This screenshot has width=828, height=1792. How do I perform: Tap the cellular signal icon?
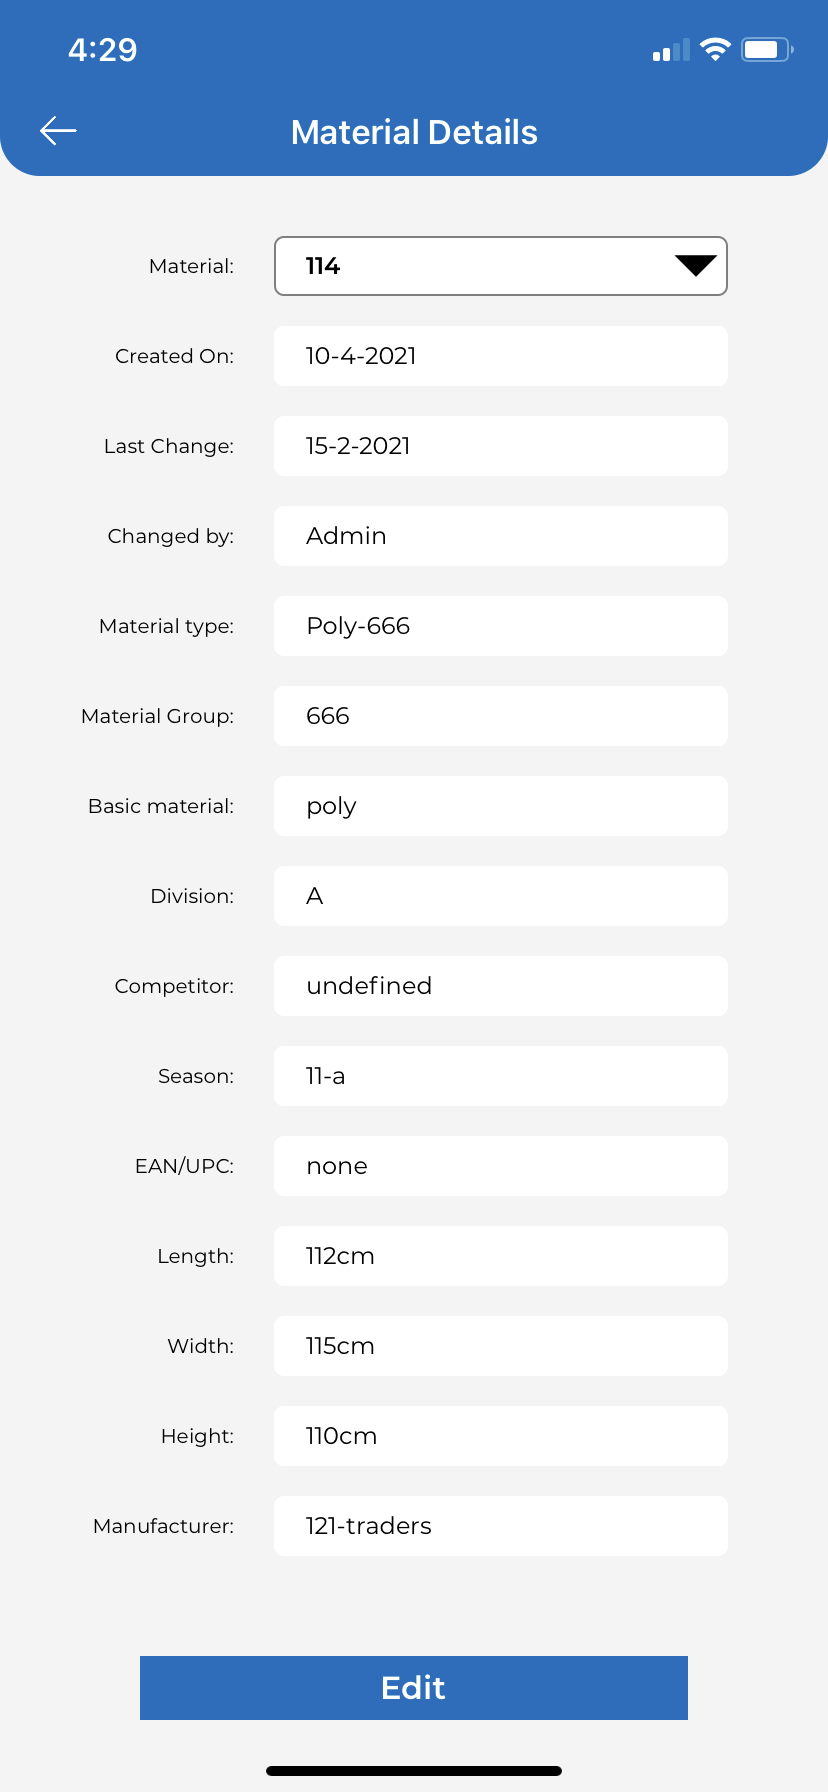671,50
